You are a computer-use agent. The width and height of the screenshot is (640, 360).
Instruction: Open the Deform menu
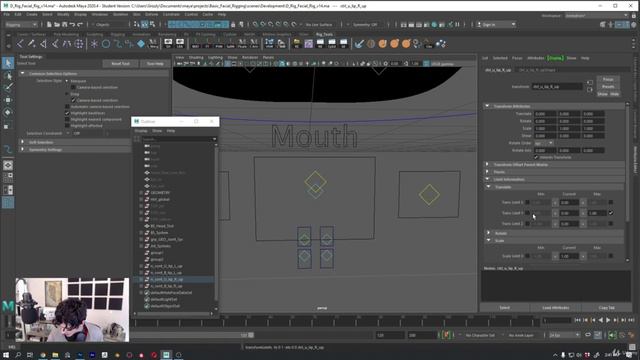point(151,14)
